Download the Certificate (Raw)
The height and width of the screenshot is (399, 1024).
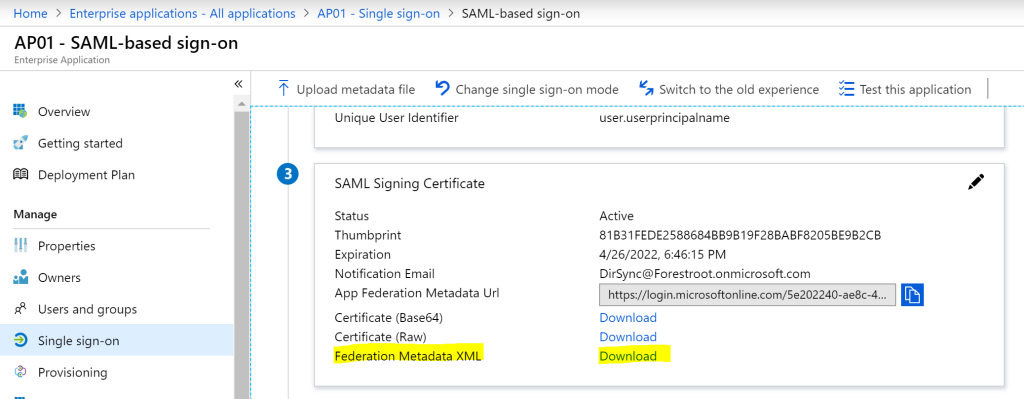(628, 337)
